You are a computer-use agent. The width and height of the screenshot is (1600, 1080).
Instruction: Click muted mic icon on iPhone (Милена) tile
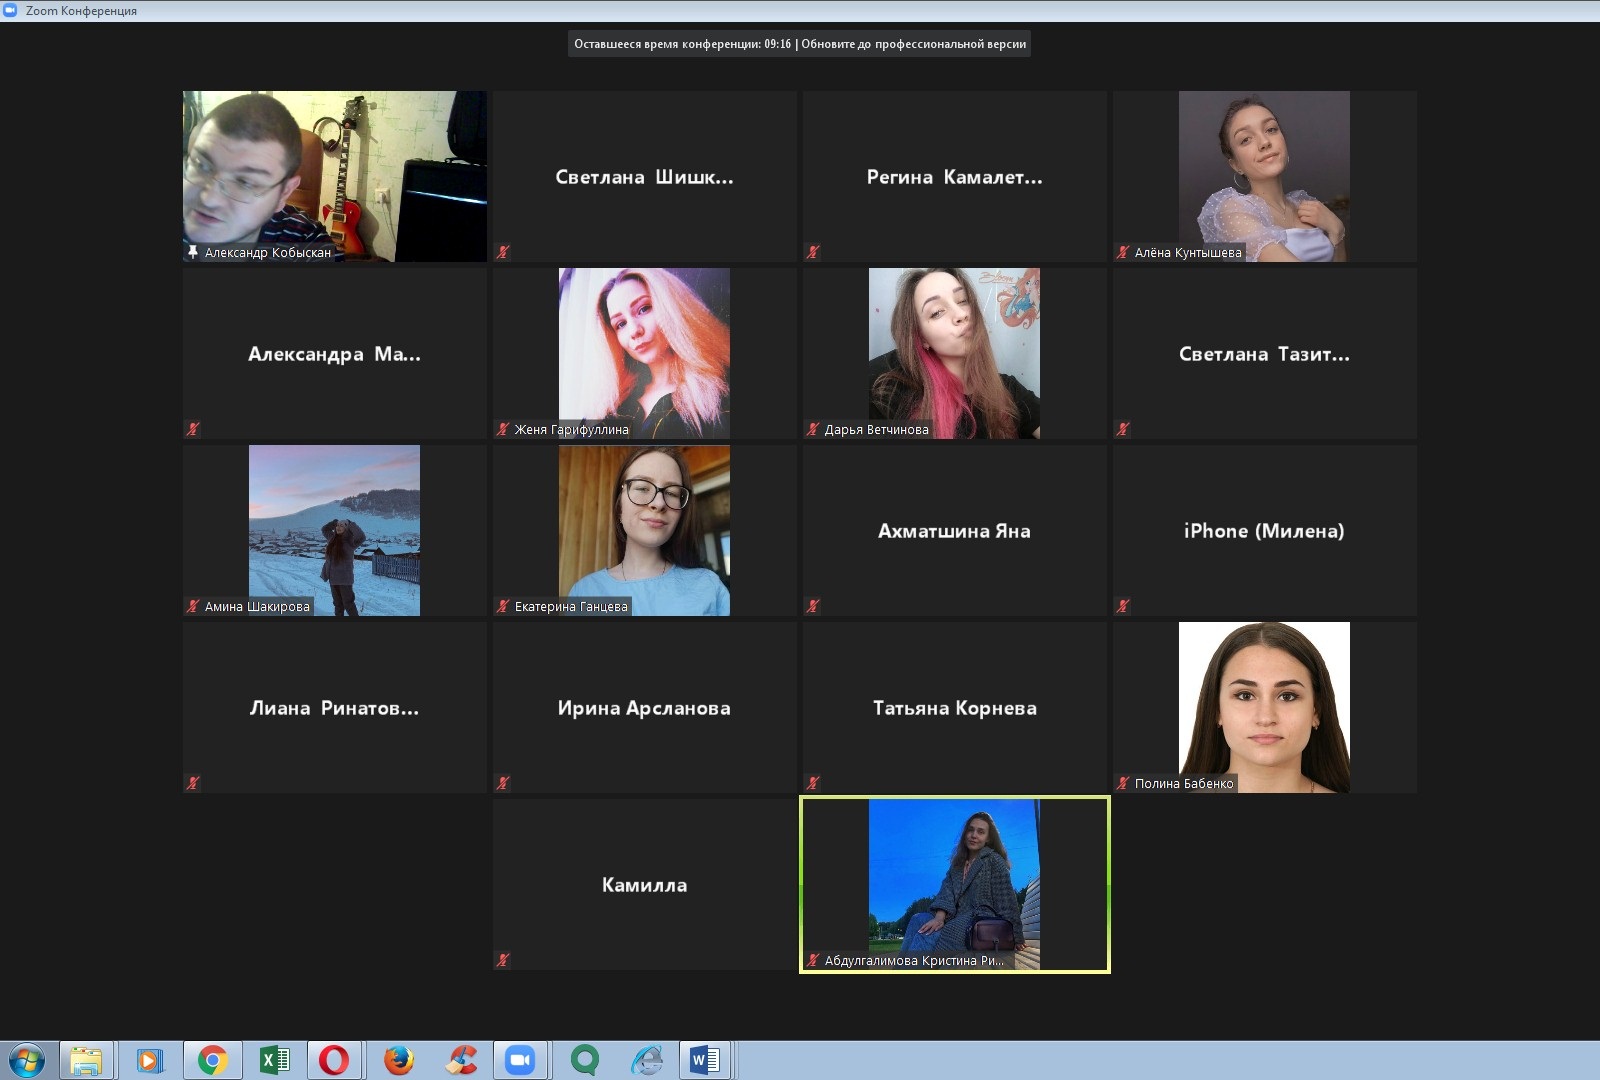click(1123, 606)
